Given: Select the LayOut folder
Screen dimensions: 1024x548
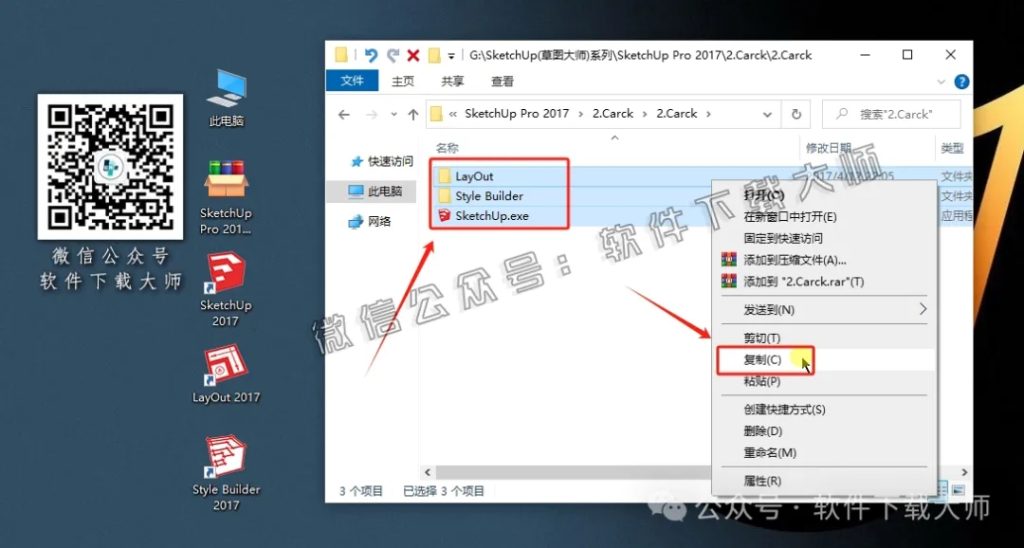Looking at the screenshot, I should [x=474, y=176].
